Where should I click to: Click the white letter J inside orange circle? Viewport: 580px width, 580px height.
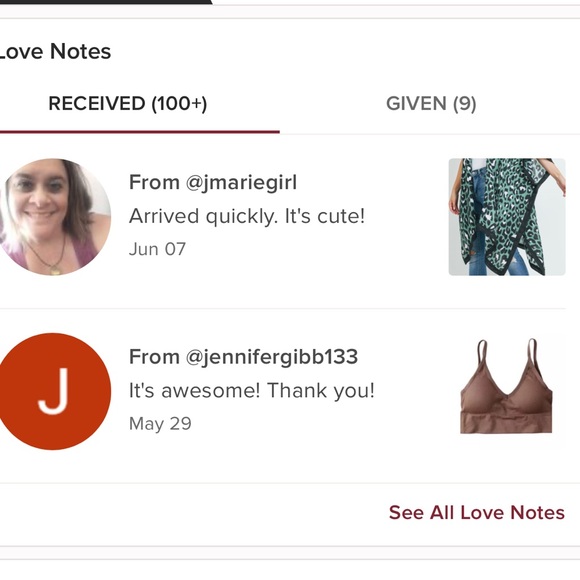[54, 391]
